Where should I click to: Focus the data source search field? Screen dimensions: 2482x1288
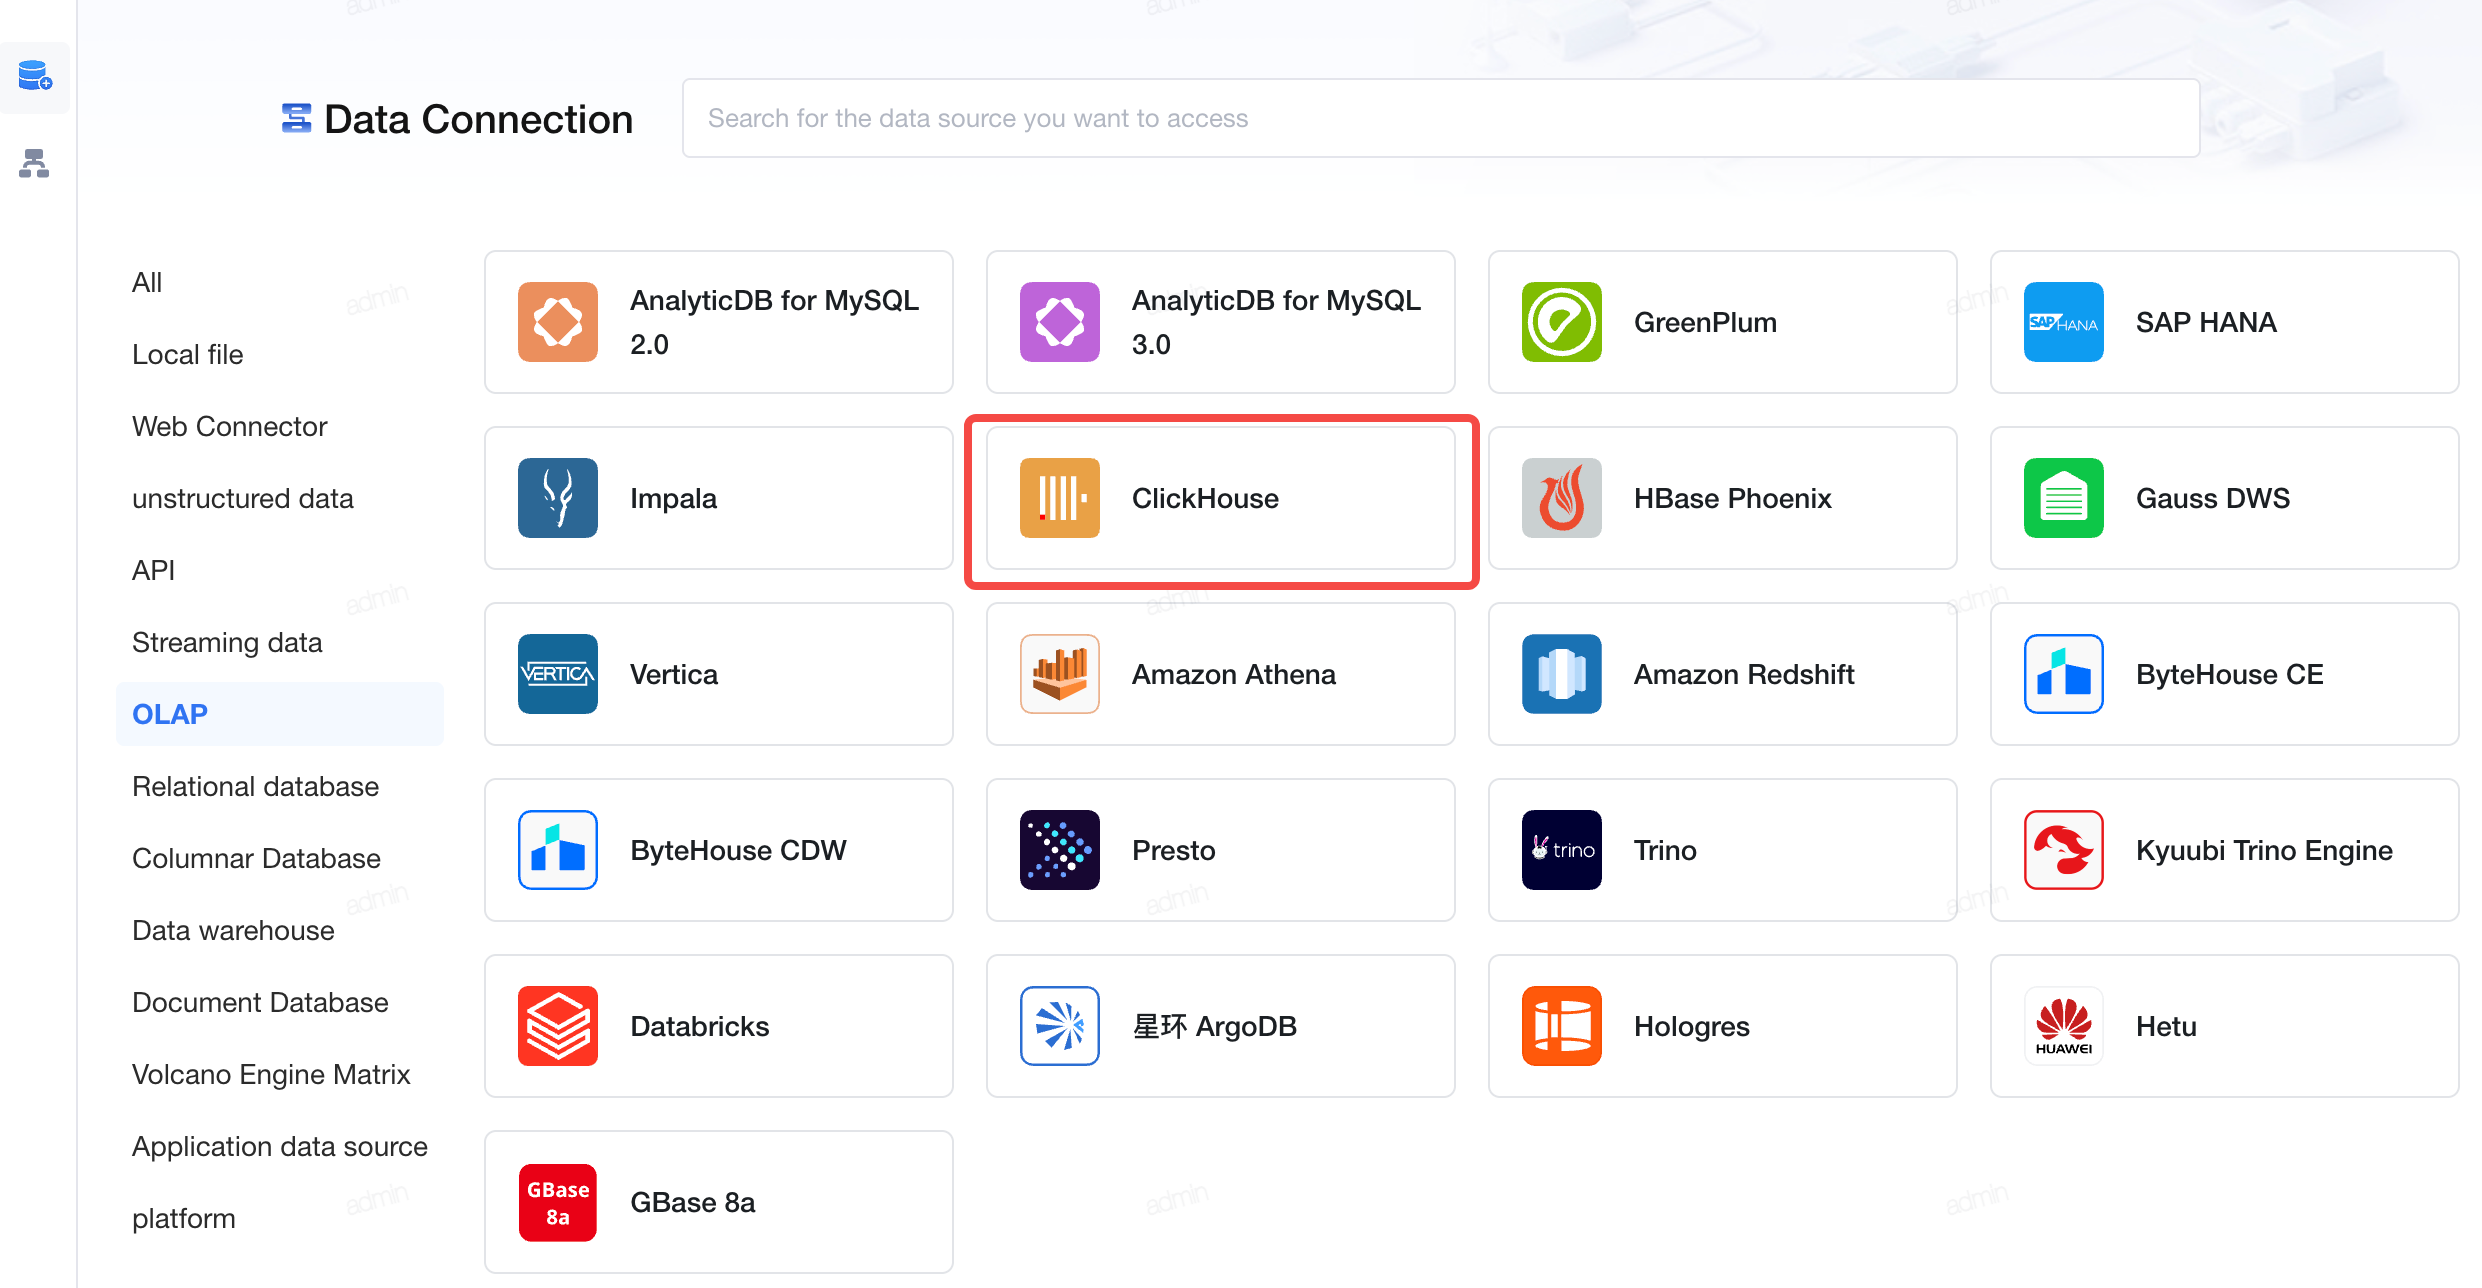pyautogui.click(x=1440, y=118)
